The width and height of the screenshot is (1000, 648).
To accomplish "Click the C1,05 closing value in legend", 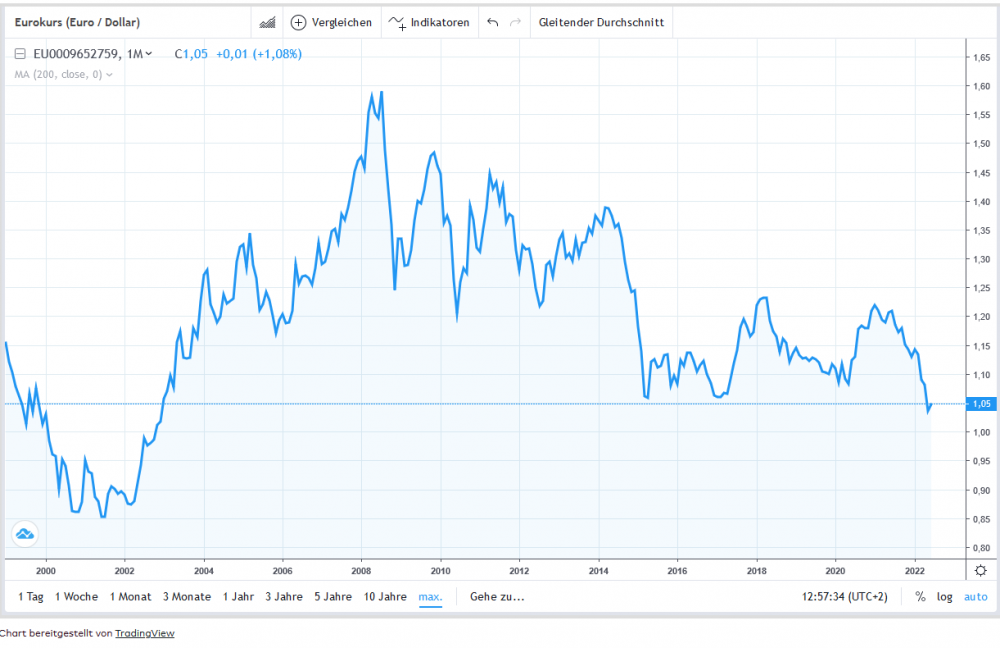I will [191, 54].
